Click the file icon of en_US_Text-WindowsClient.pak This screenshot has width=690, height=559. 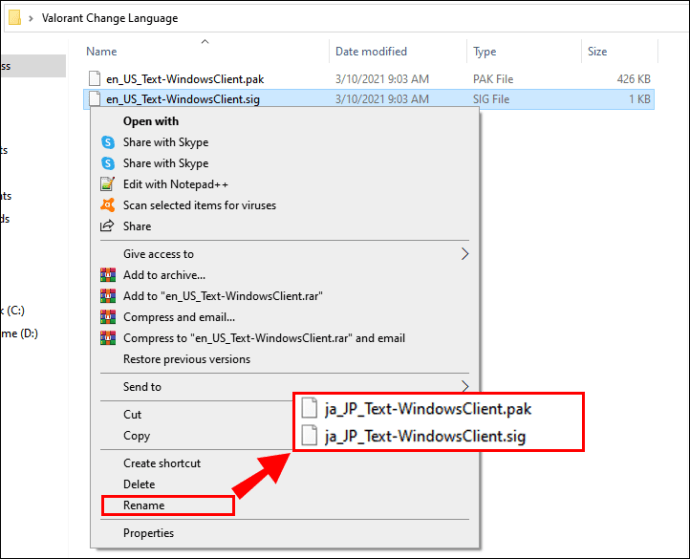tap(94, 78)
